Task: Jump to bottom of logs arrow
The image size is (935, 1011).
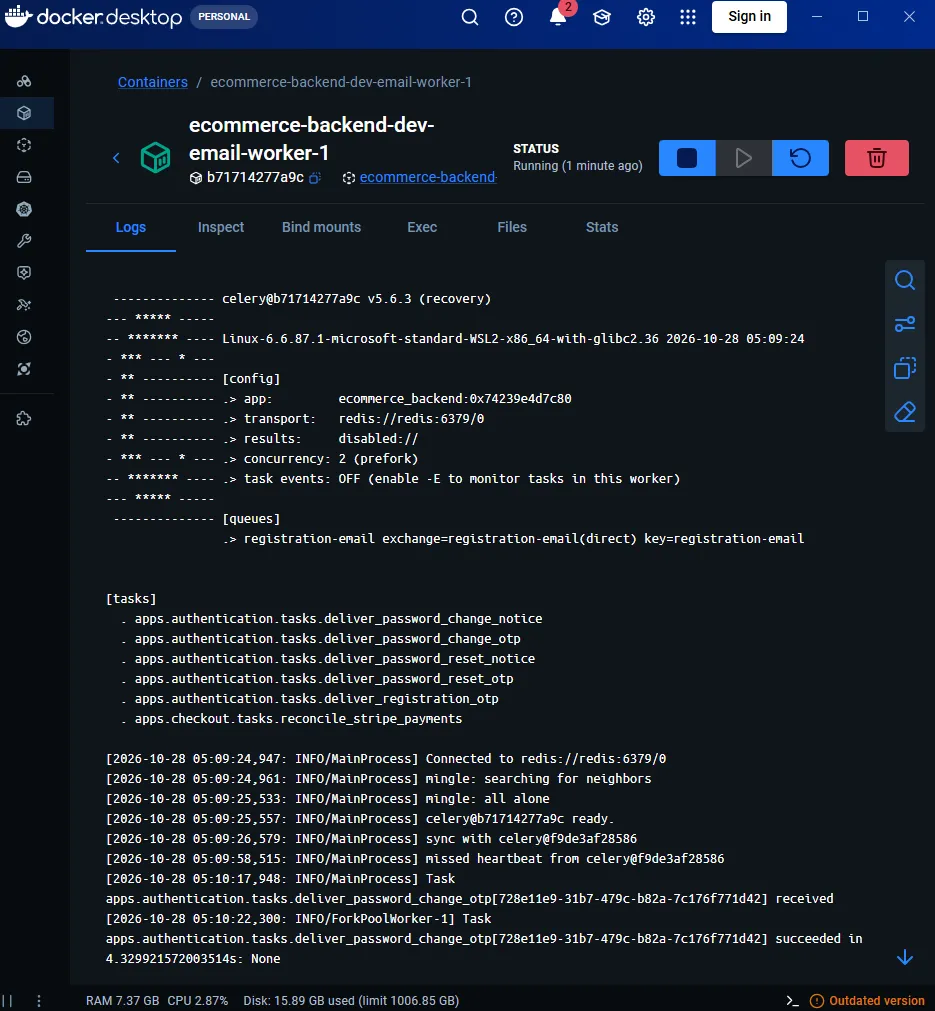Action: [x=905, y=957]
